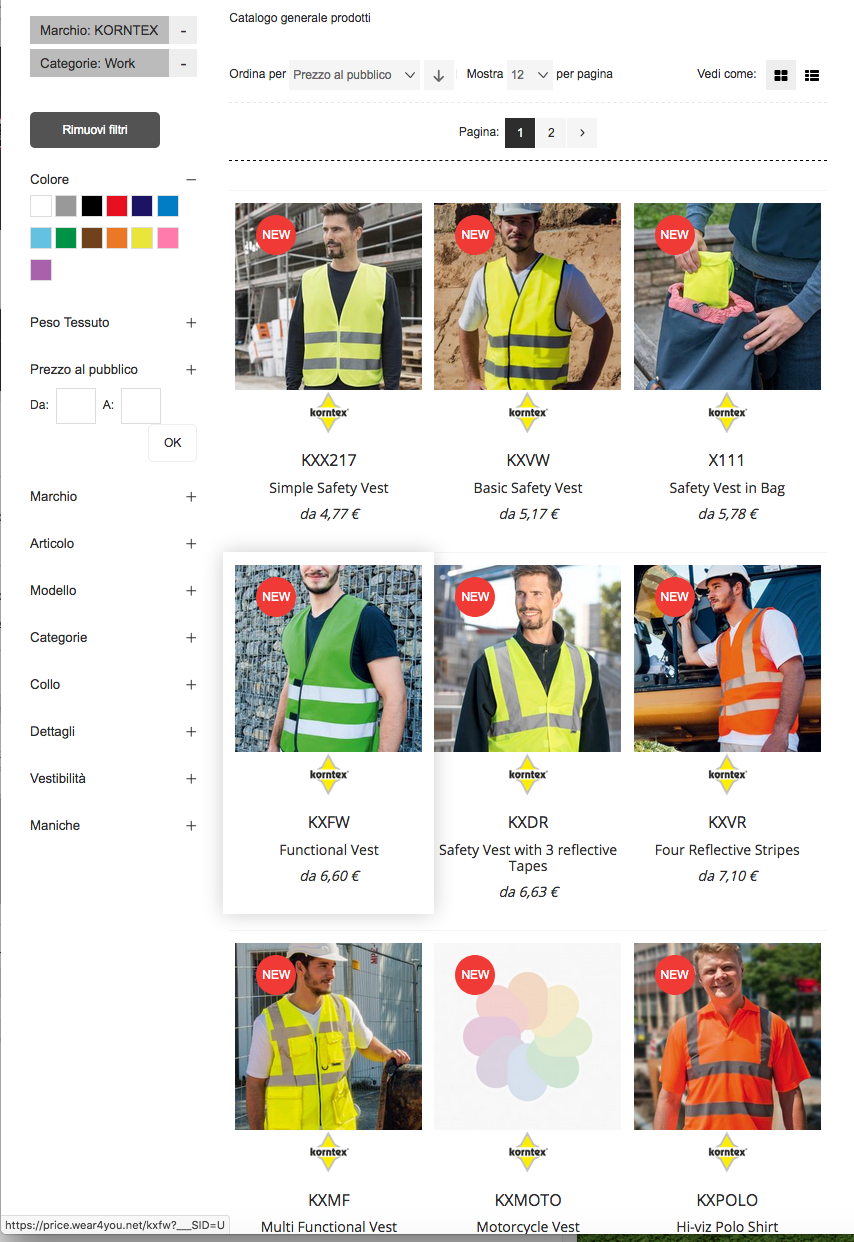Open the Mostra items-per-page dropdown
The image size is (854, 1242).
530,75
